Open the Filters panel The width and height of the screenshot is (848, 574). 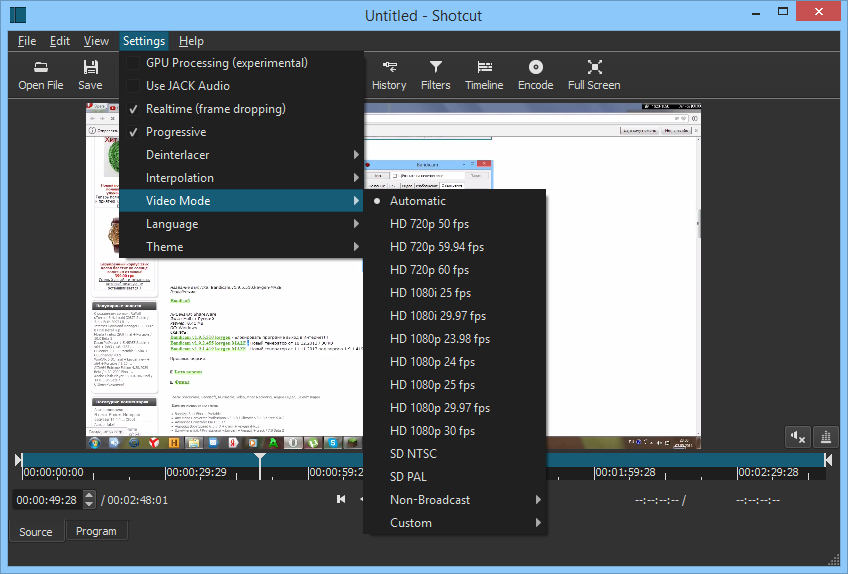pyautogui.click(x=435, y=75)
